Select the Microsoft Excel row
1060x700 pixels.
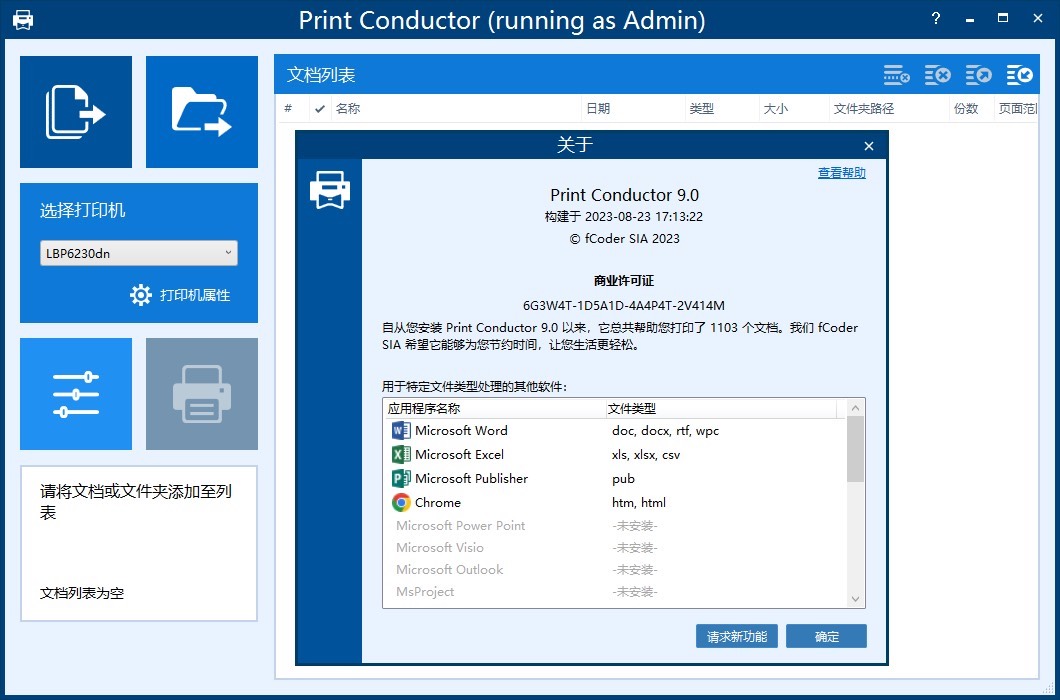(615, 454)
